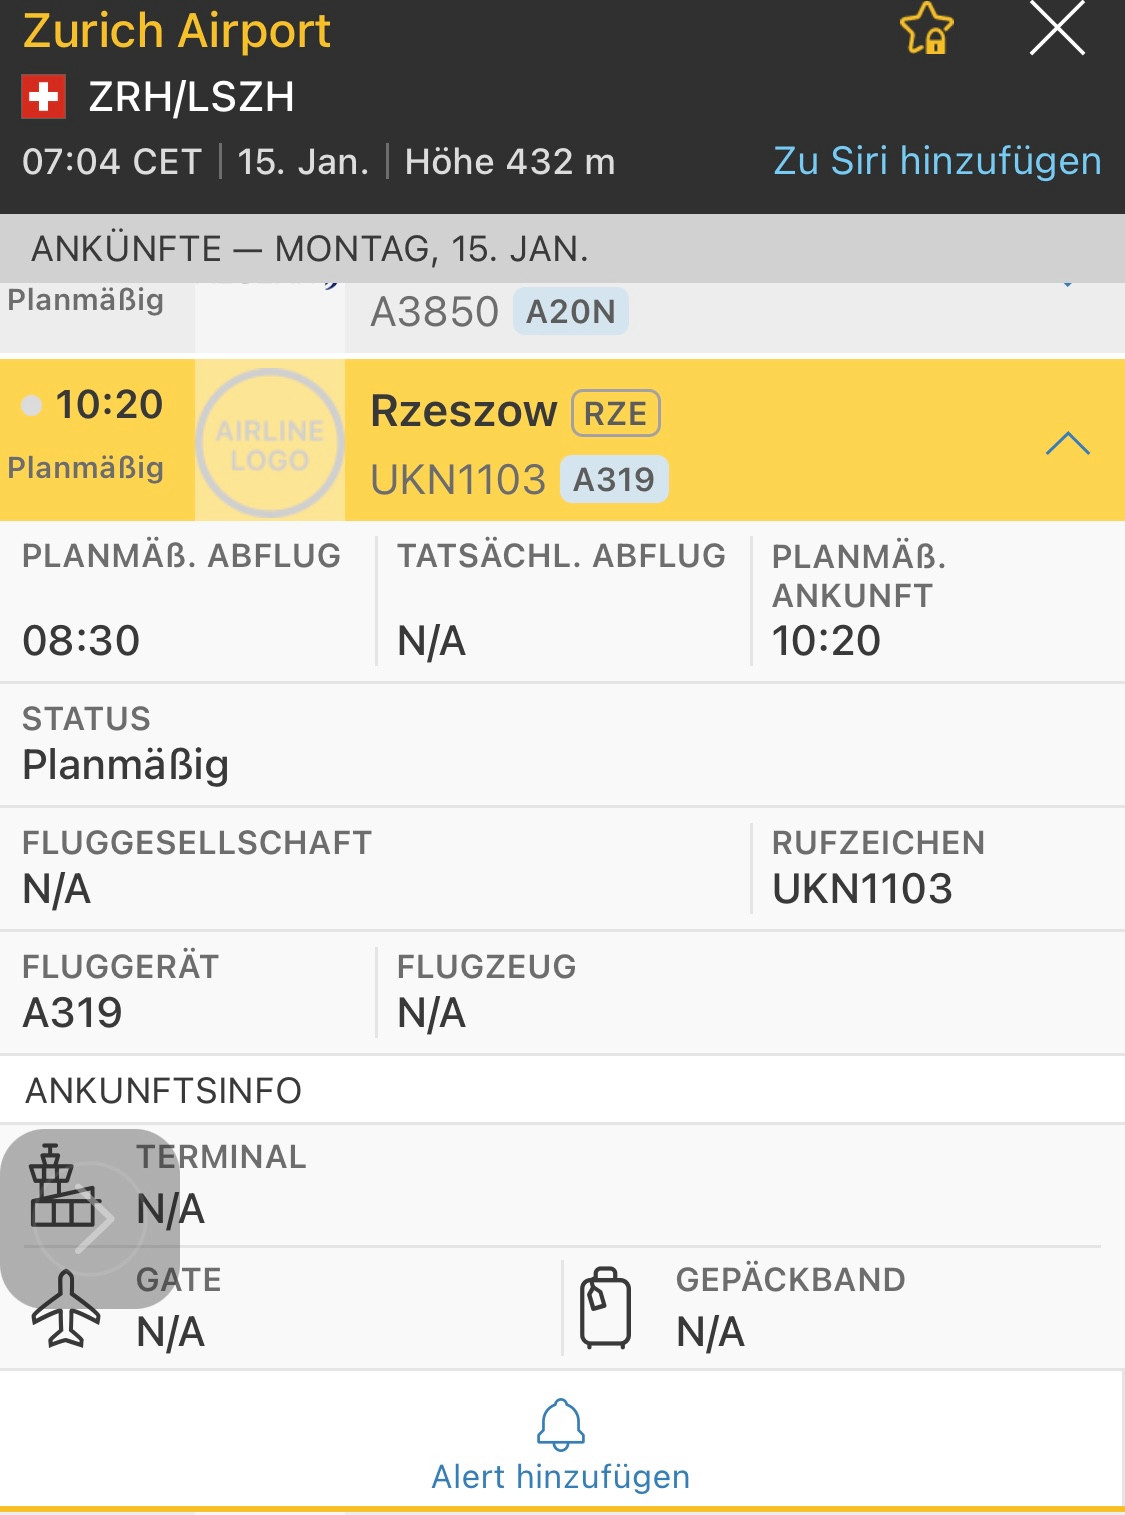
Task: Collapse the Rzeszow flight details chevron
Action: click(x=1067, y=443)
